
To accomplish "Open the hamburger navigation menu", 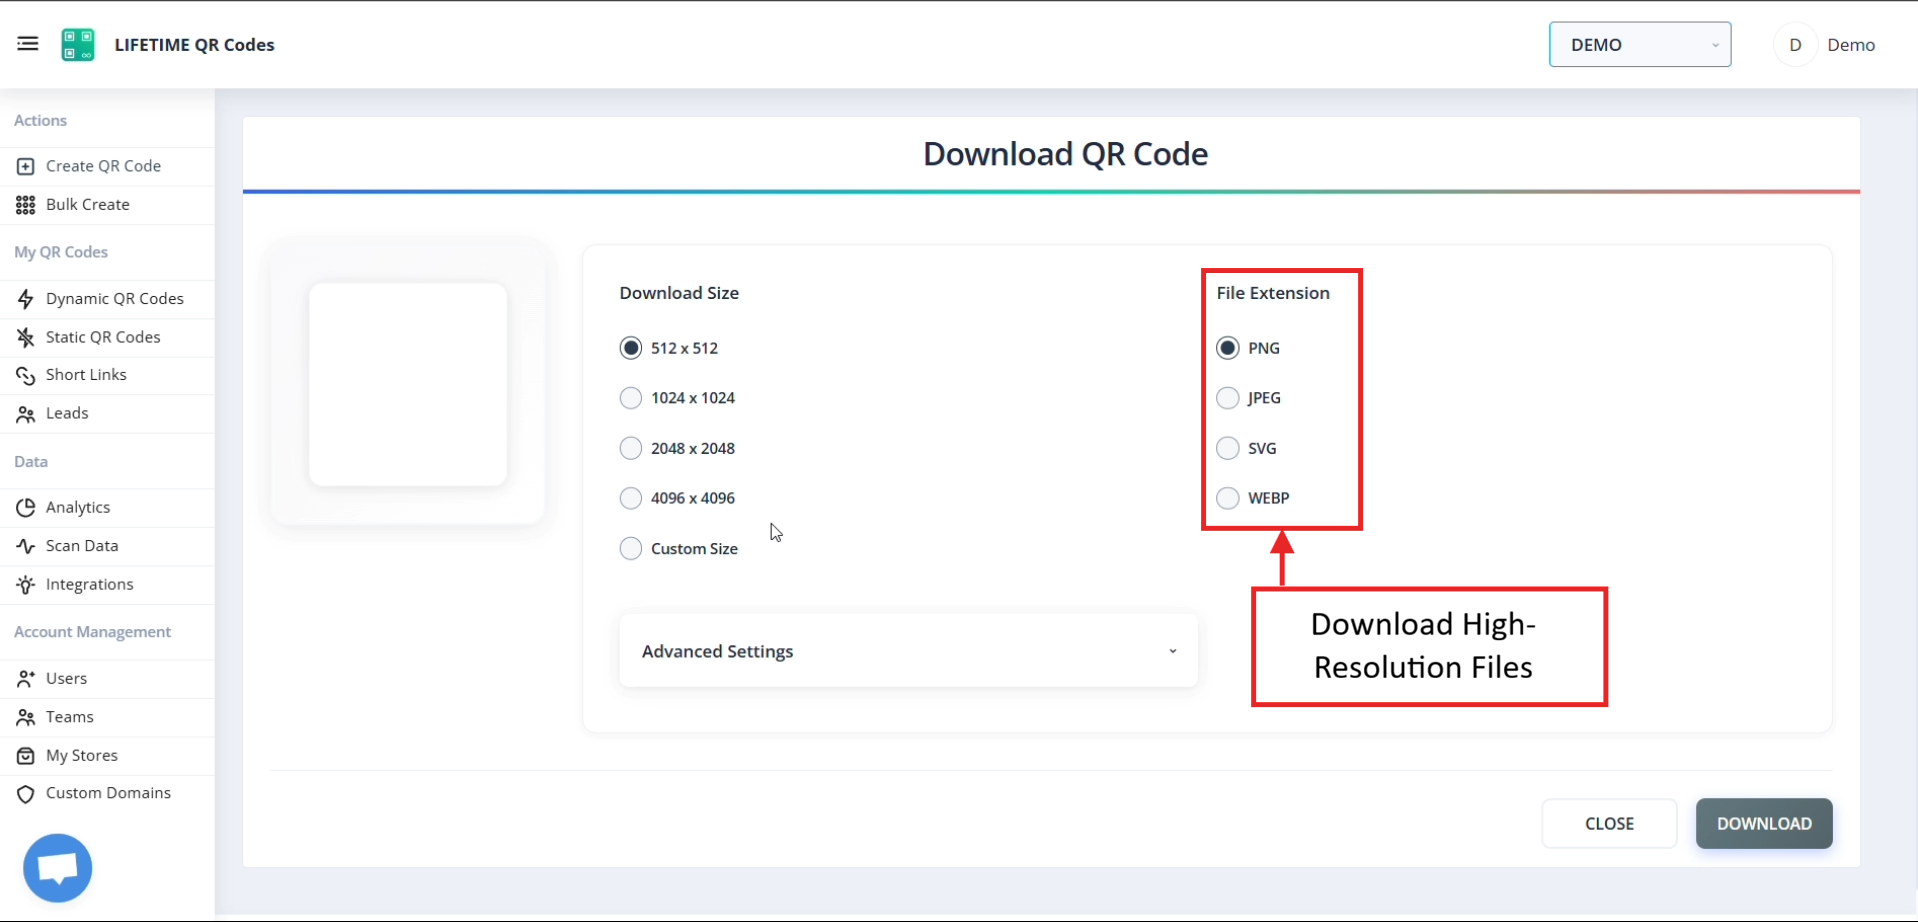I will coord(27,44).
